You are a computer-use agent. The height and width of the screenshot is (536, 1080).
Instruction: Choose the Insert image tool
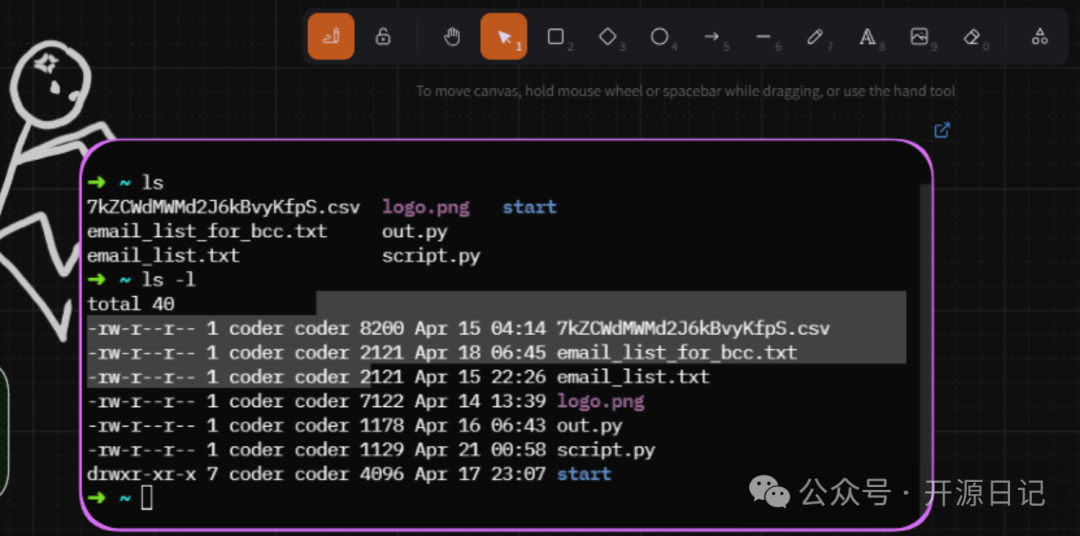coord(920,37)
